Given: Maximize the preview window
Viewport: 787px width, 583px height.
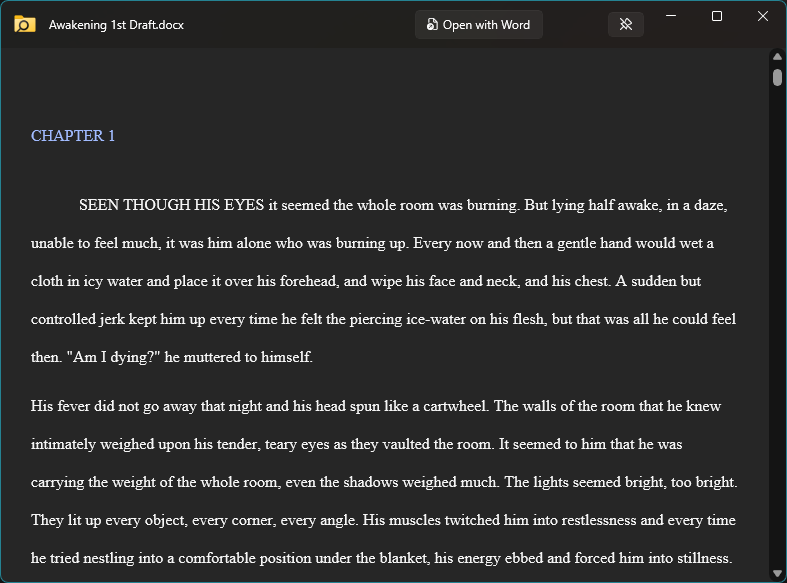Looking at the screenshot, I should pyautogui.click(x=717, y=17).
